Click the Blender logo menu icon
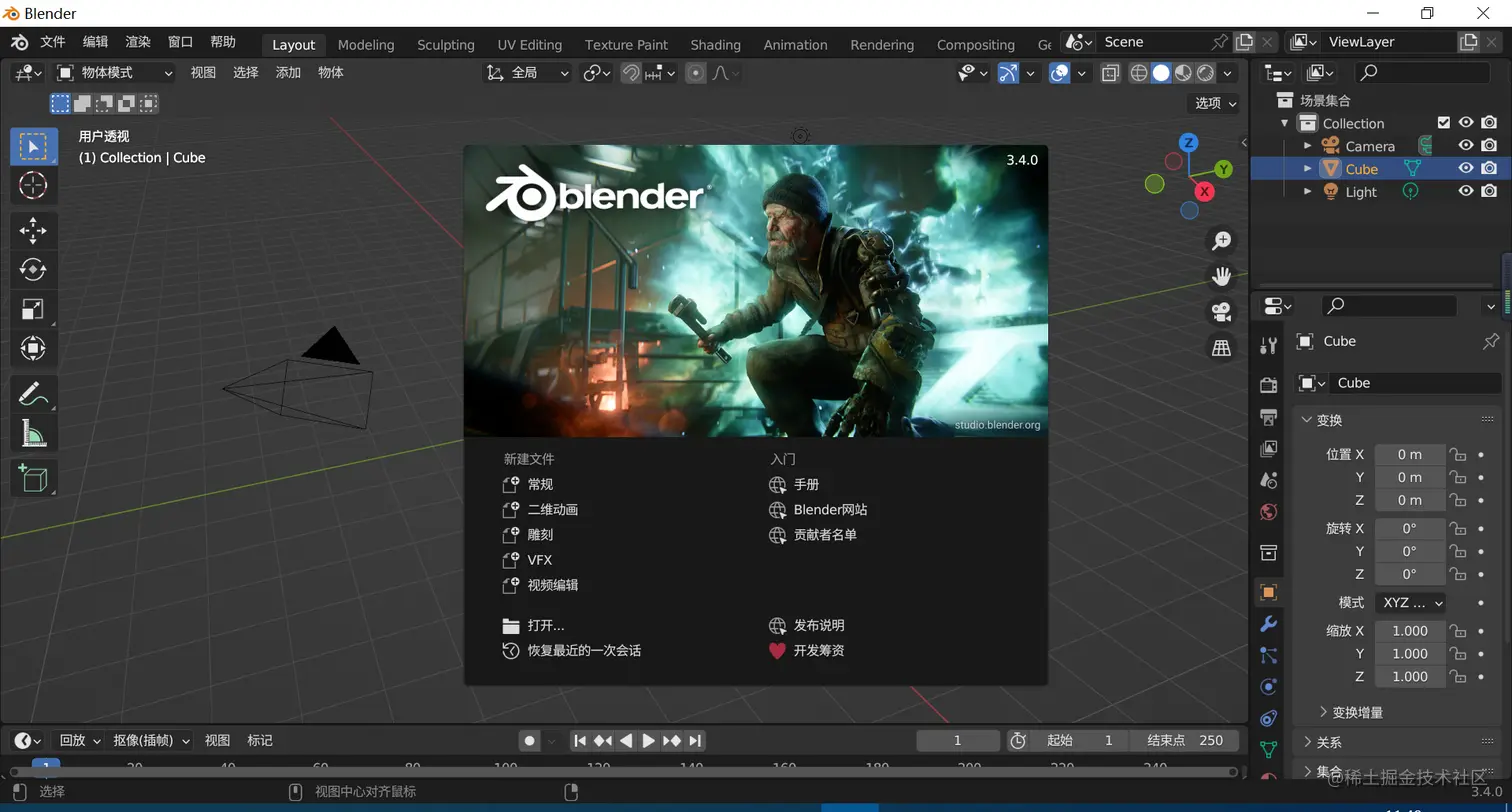 point(19,42)
